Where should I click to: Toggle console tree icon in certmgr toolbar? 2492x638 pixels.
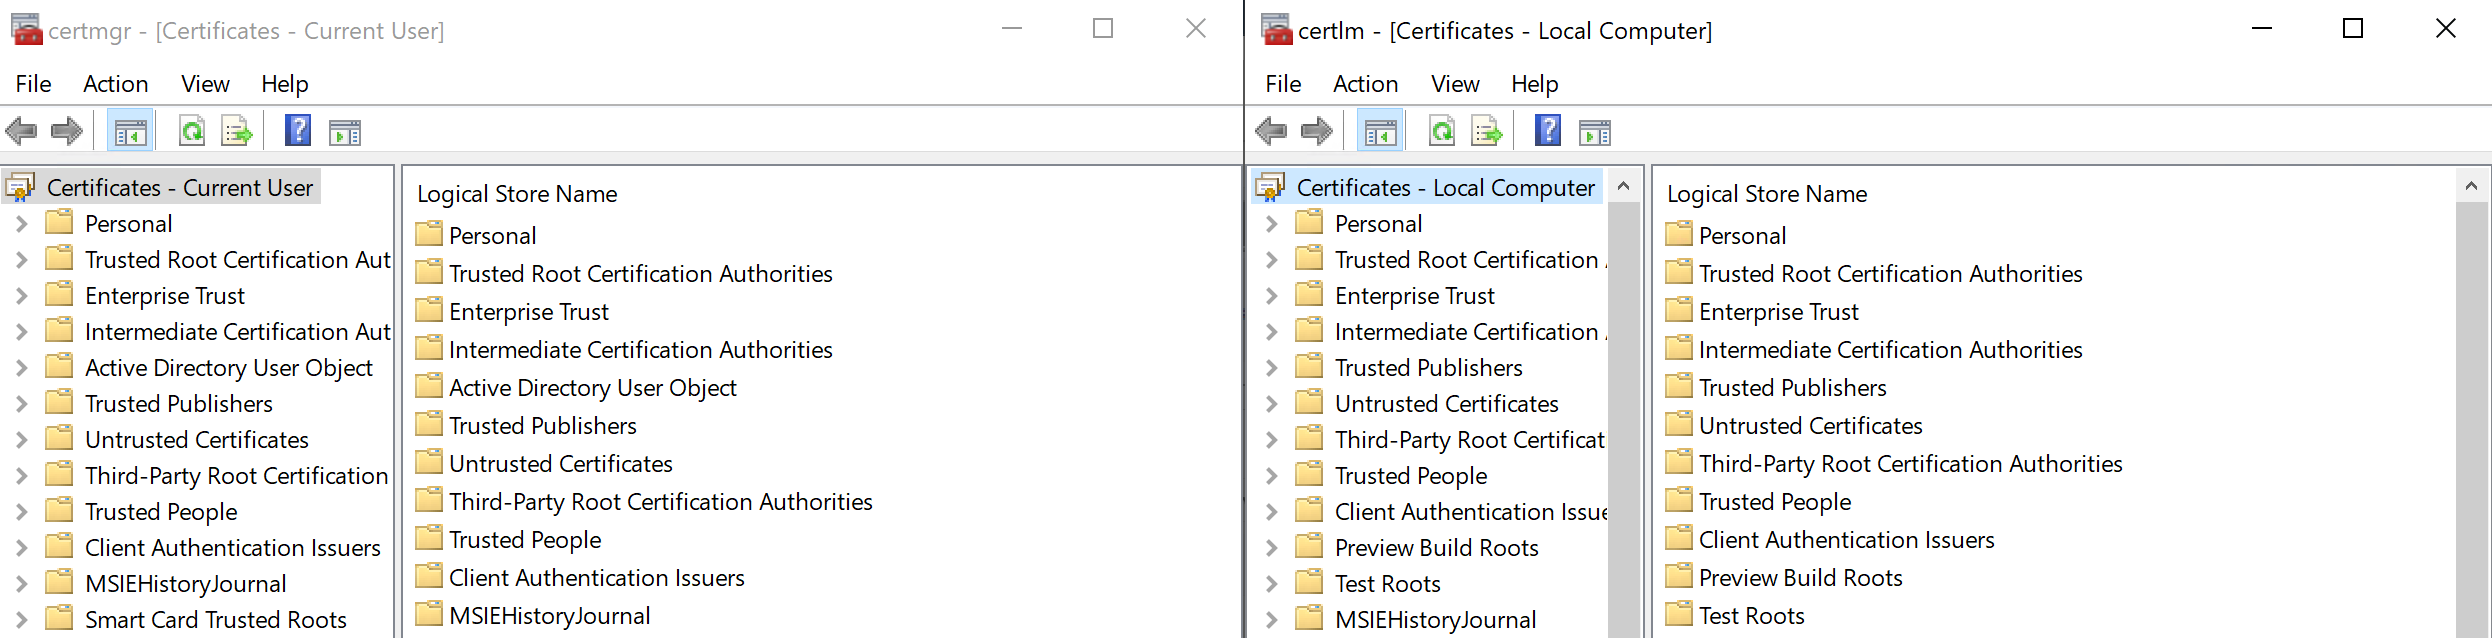click(x=130, y=131)
